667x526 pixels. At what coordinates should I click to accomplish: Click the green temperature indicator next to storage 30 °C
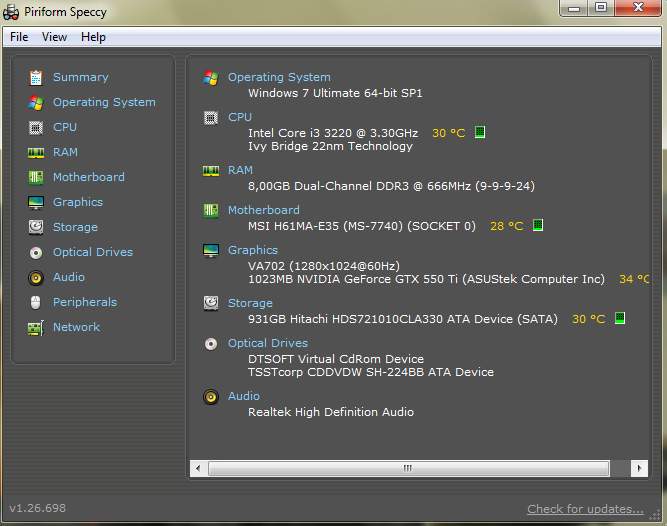(x=620, y=318)
